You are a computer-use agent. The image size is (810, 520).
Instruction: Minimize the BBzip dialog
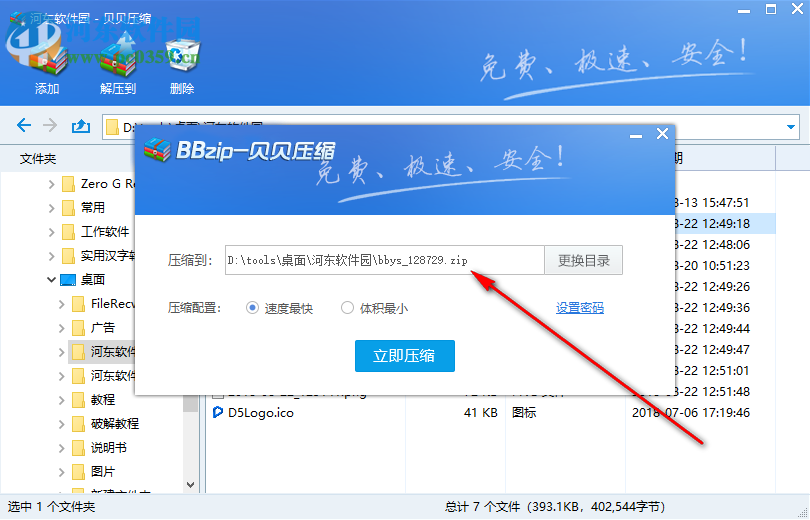pos(636,135)
